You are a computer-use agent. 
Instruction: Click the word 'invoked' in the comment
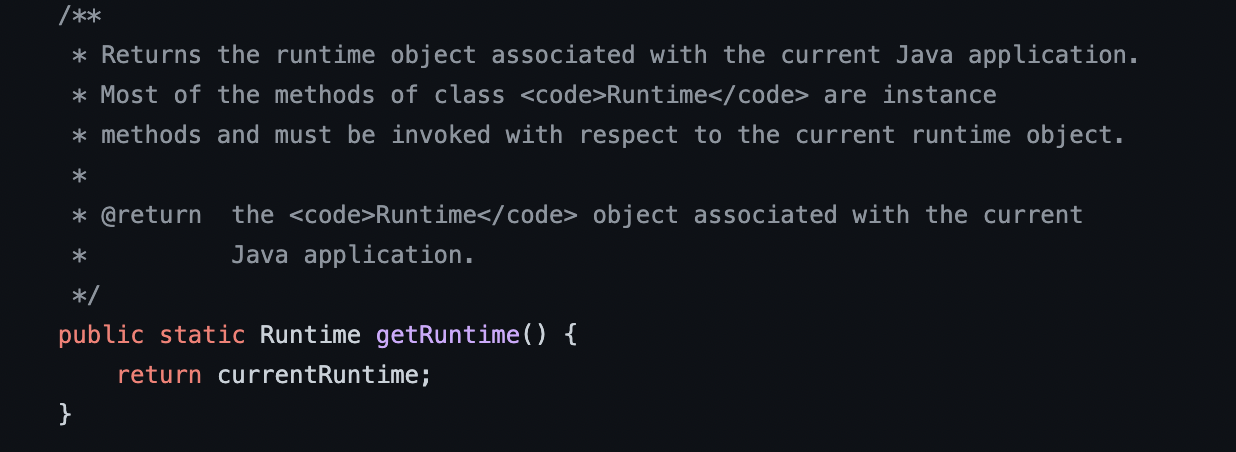click(440, 135)
